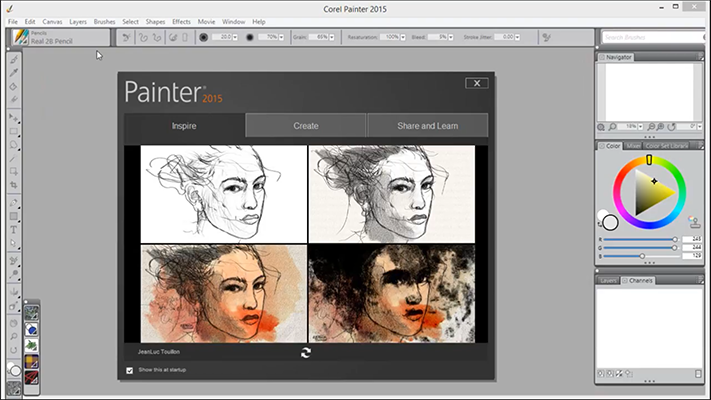Switch to the Share and Learn tab
Image resolution: width=711 pixels, height=400 pixels.
(428, 126)
